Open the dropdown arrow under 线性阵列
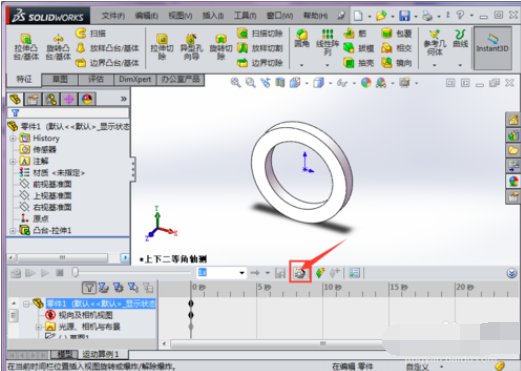521x371 pixels. pos(327,65)
